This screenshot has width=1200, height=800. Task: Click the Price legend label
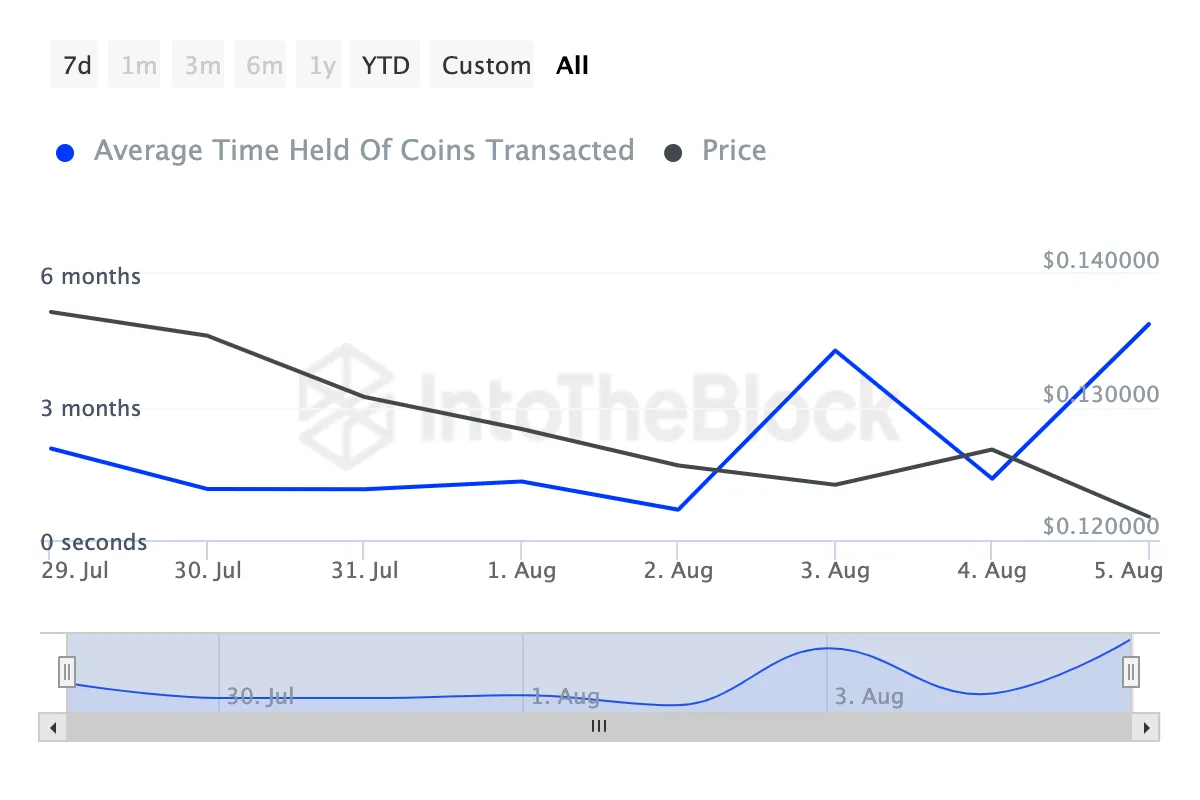click(734, 151)
